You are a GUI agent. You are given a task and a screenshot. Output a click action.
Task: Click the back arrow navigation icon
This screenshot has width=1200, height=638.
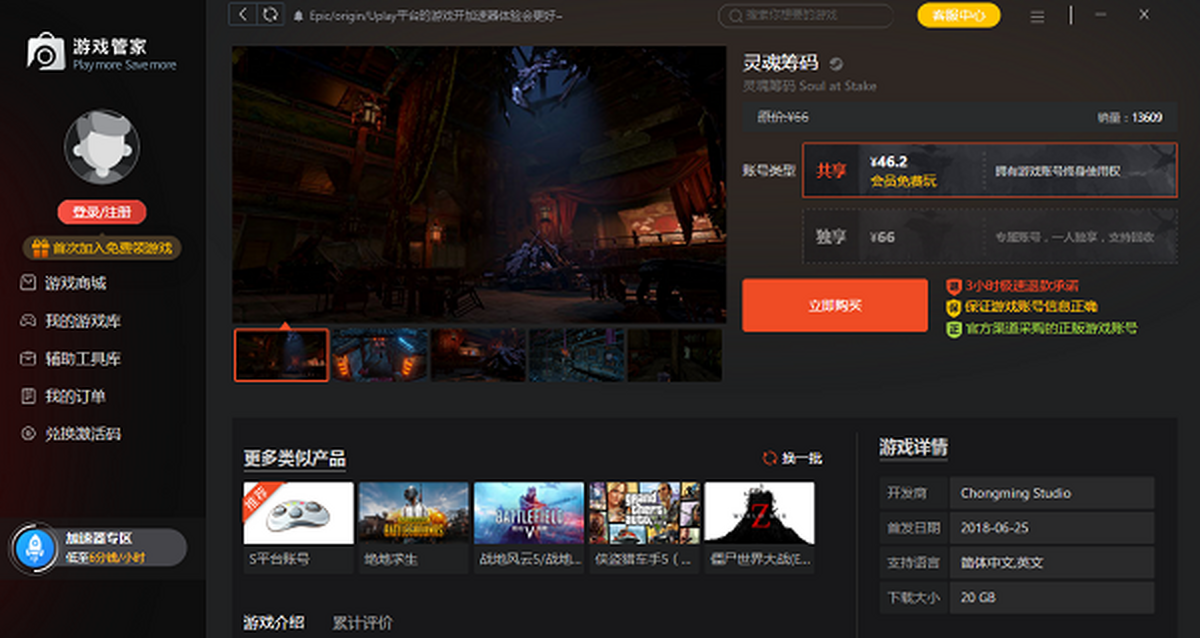click(242, 14)
